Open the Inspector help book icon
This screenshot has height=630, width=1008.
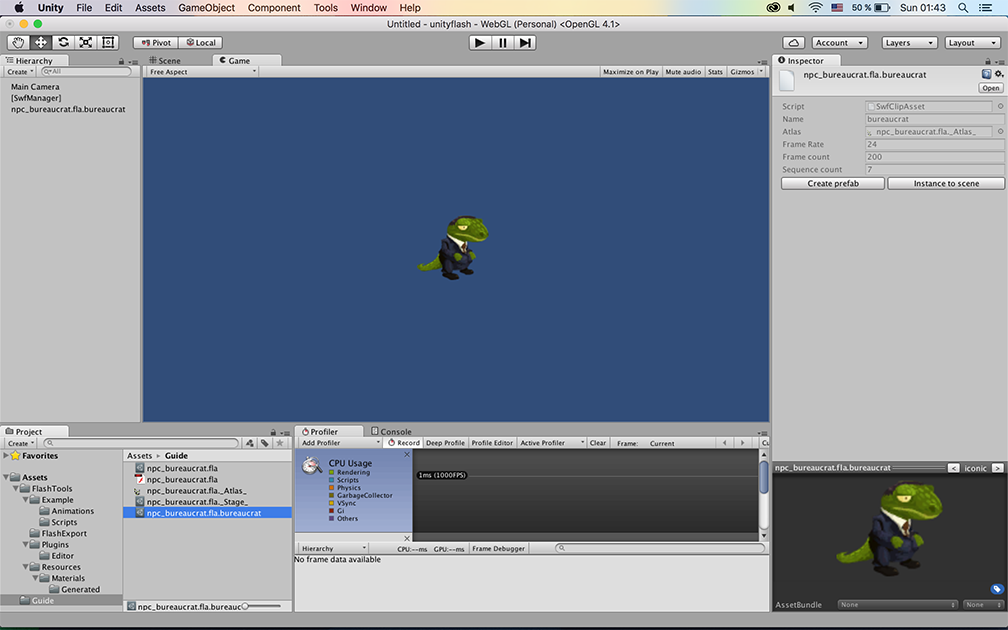pyautogui.click(x=986, y=74)
